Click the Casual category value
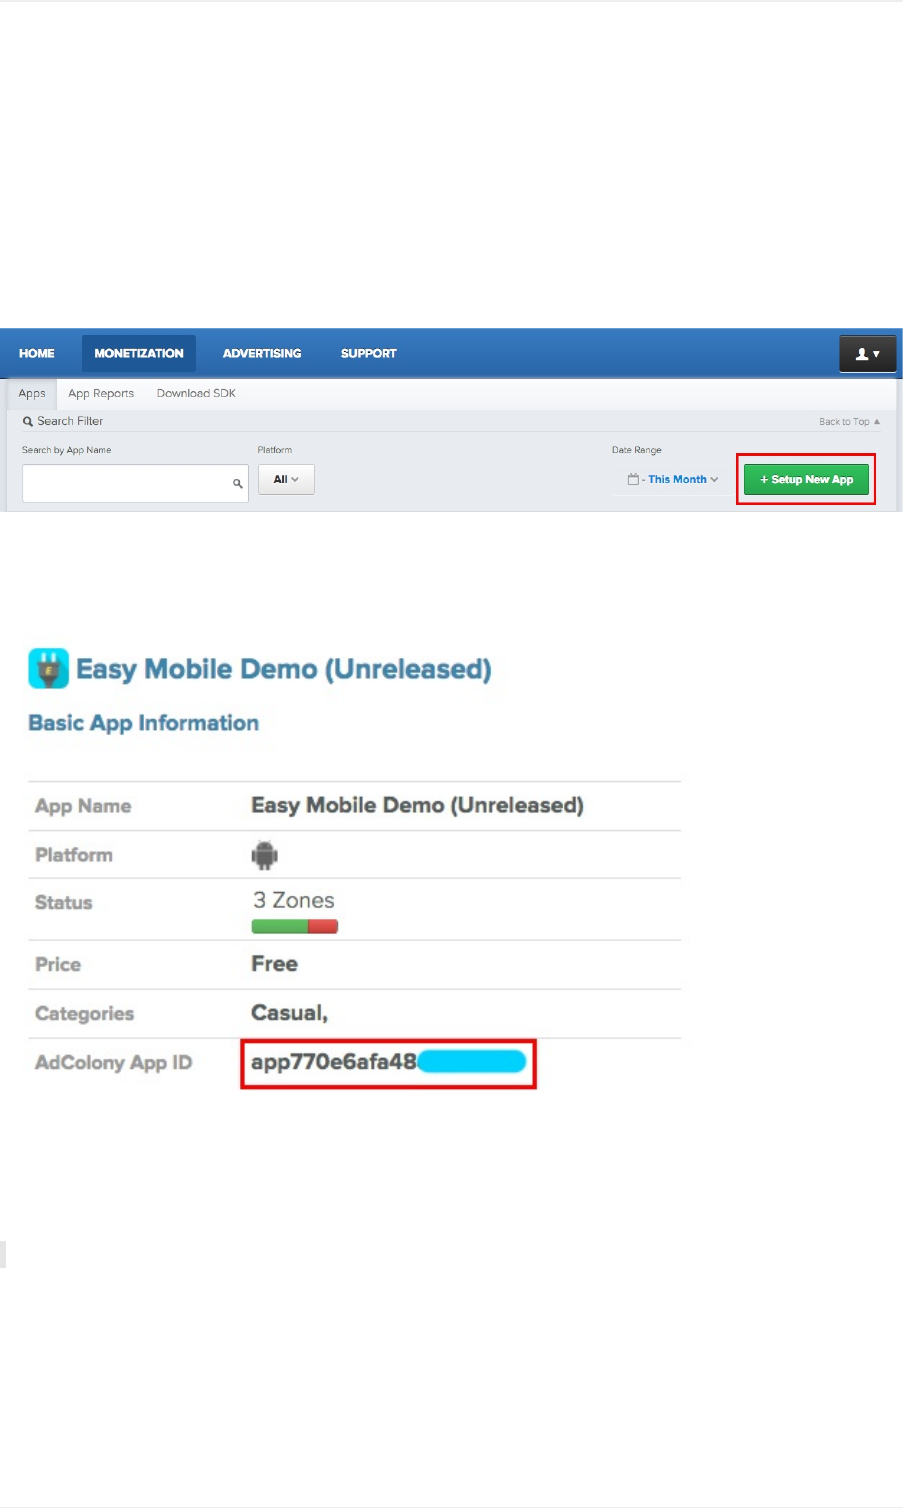The width and height of the screenshot is (903, 1508). 289,1013
